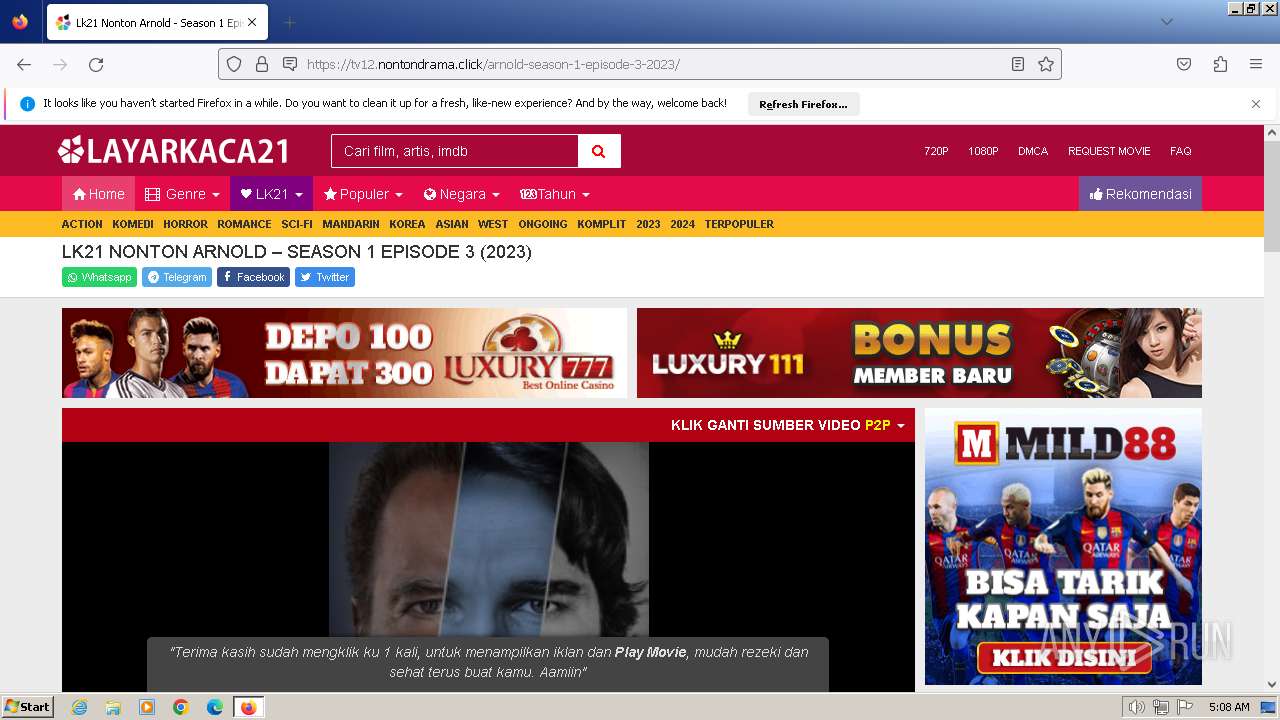List all tabs dropdown arrow
Screen dimensions: 1280x720
1166,22
